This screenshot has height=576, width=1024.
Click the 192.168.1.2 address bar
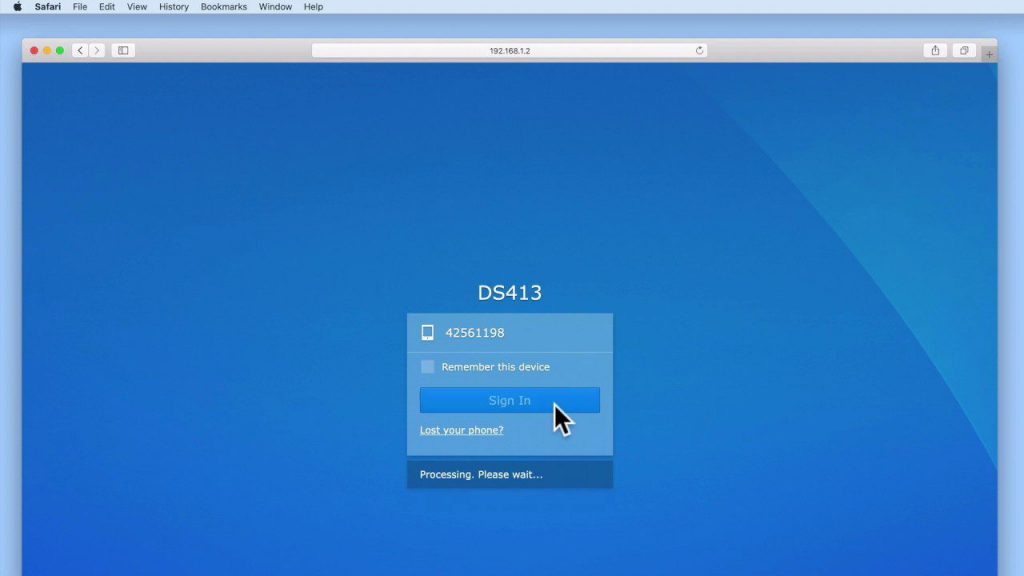tap(509, 50)
